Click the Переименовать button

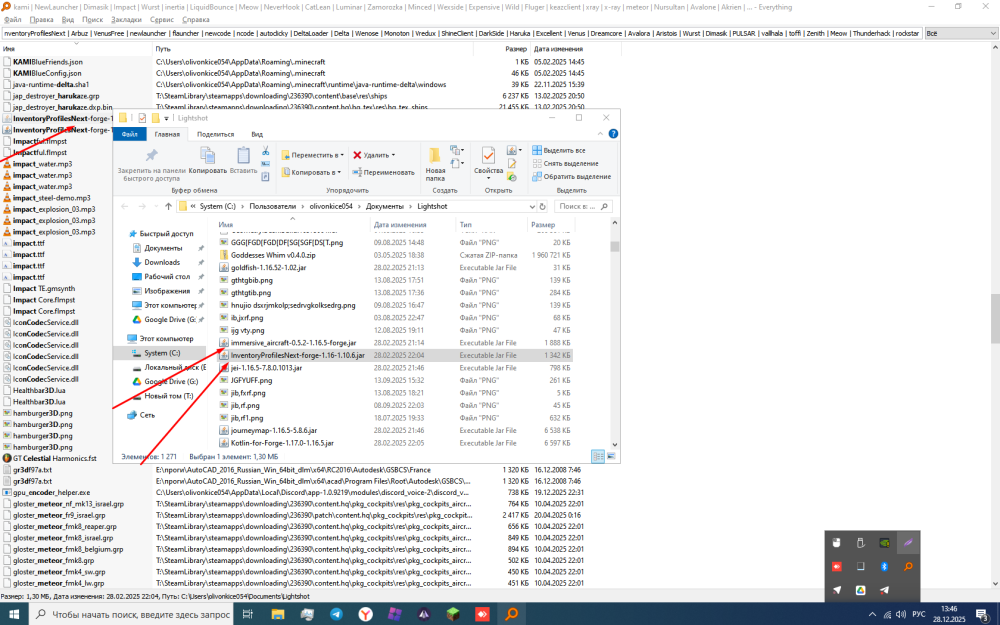click(383, 172)
